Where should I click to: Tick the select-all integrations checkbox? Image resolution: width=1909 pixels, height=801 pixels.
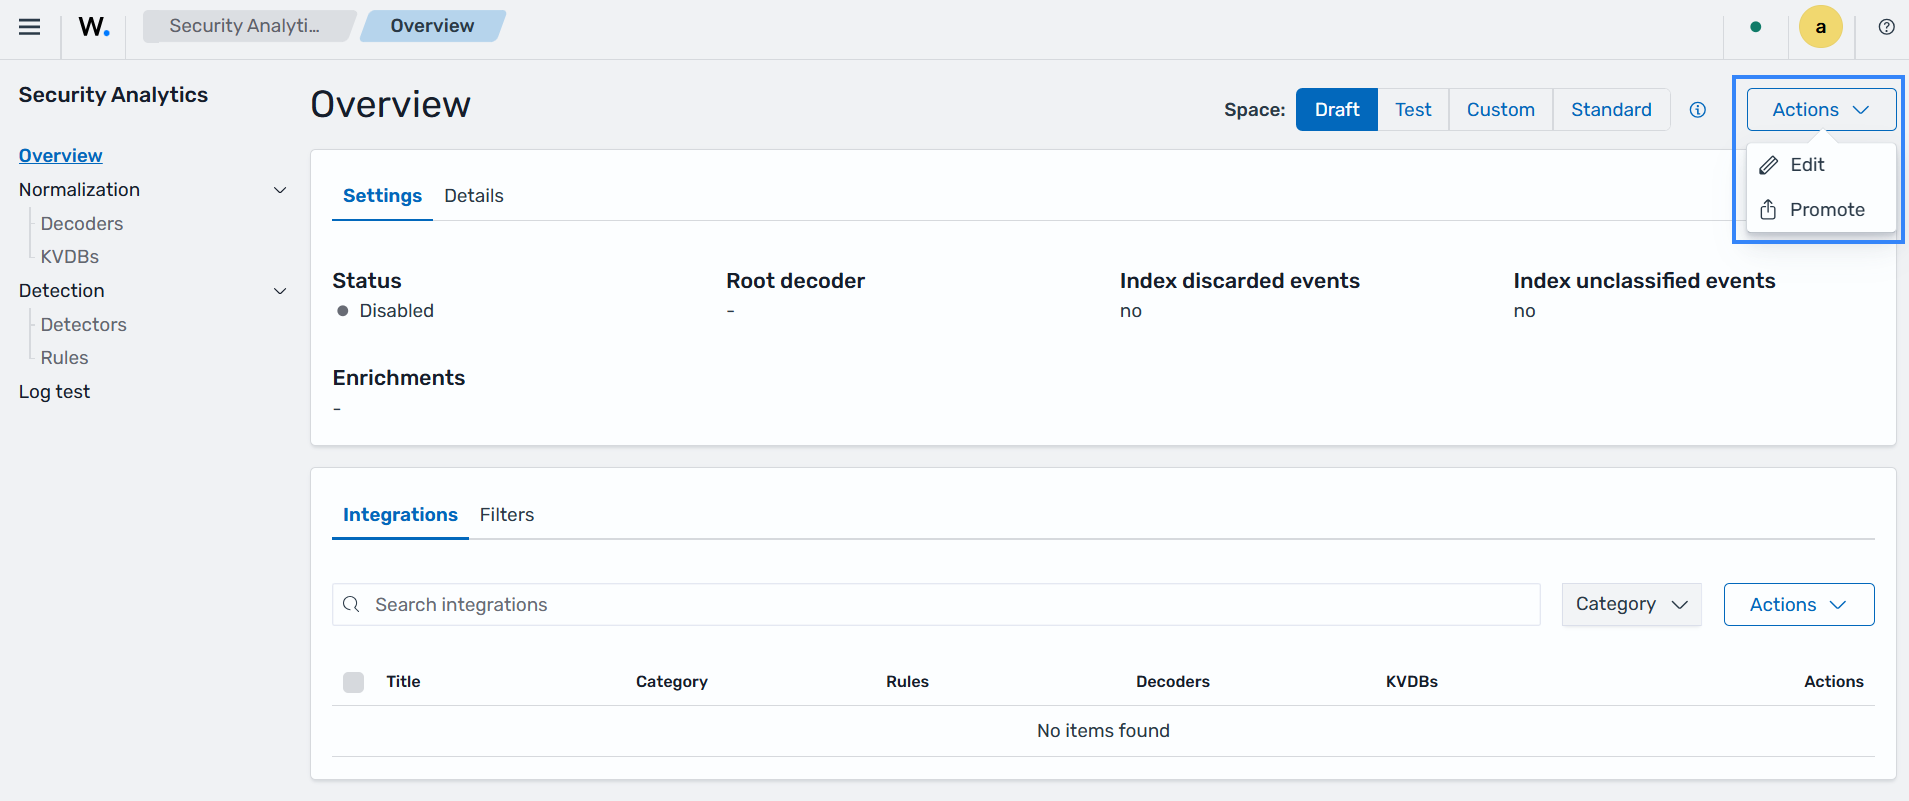tap(353, 682)
